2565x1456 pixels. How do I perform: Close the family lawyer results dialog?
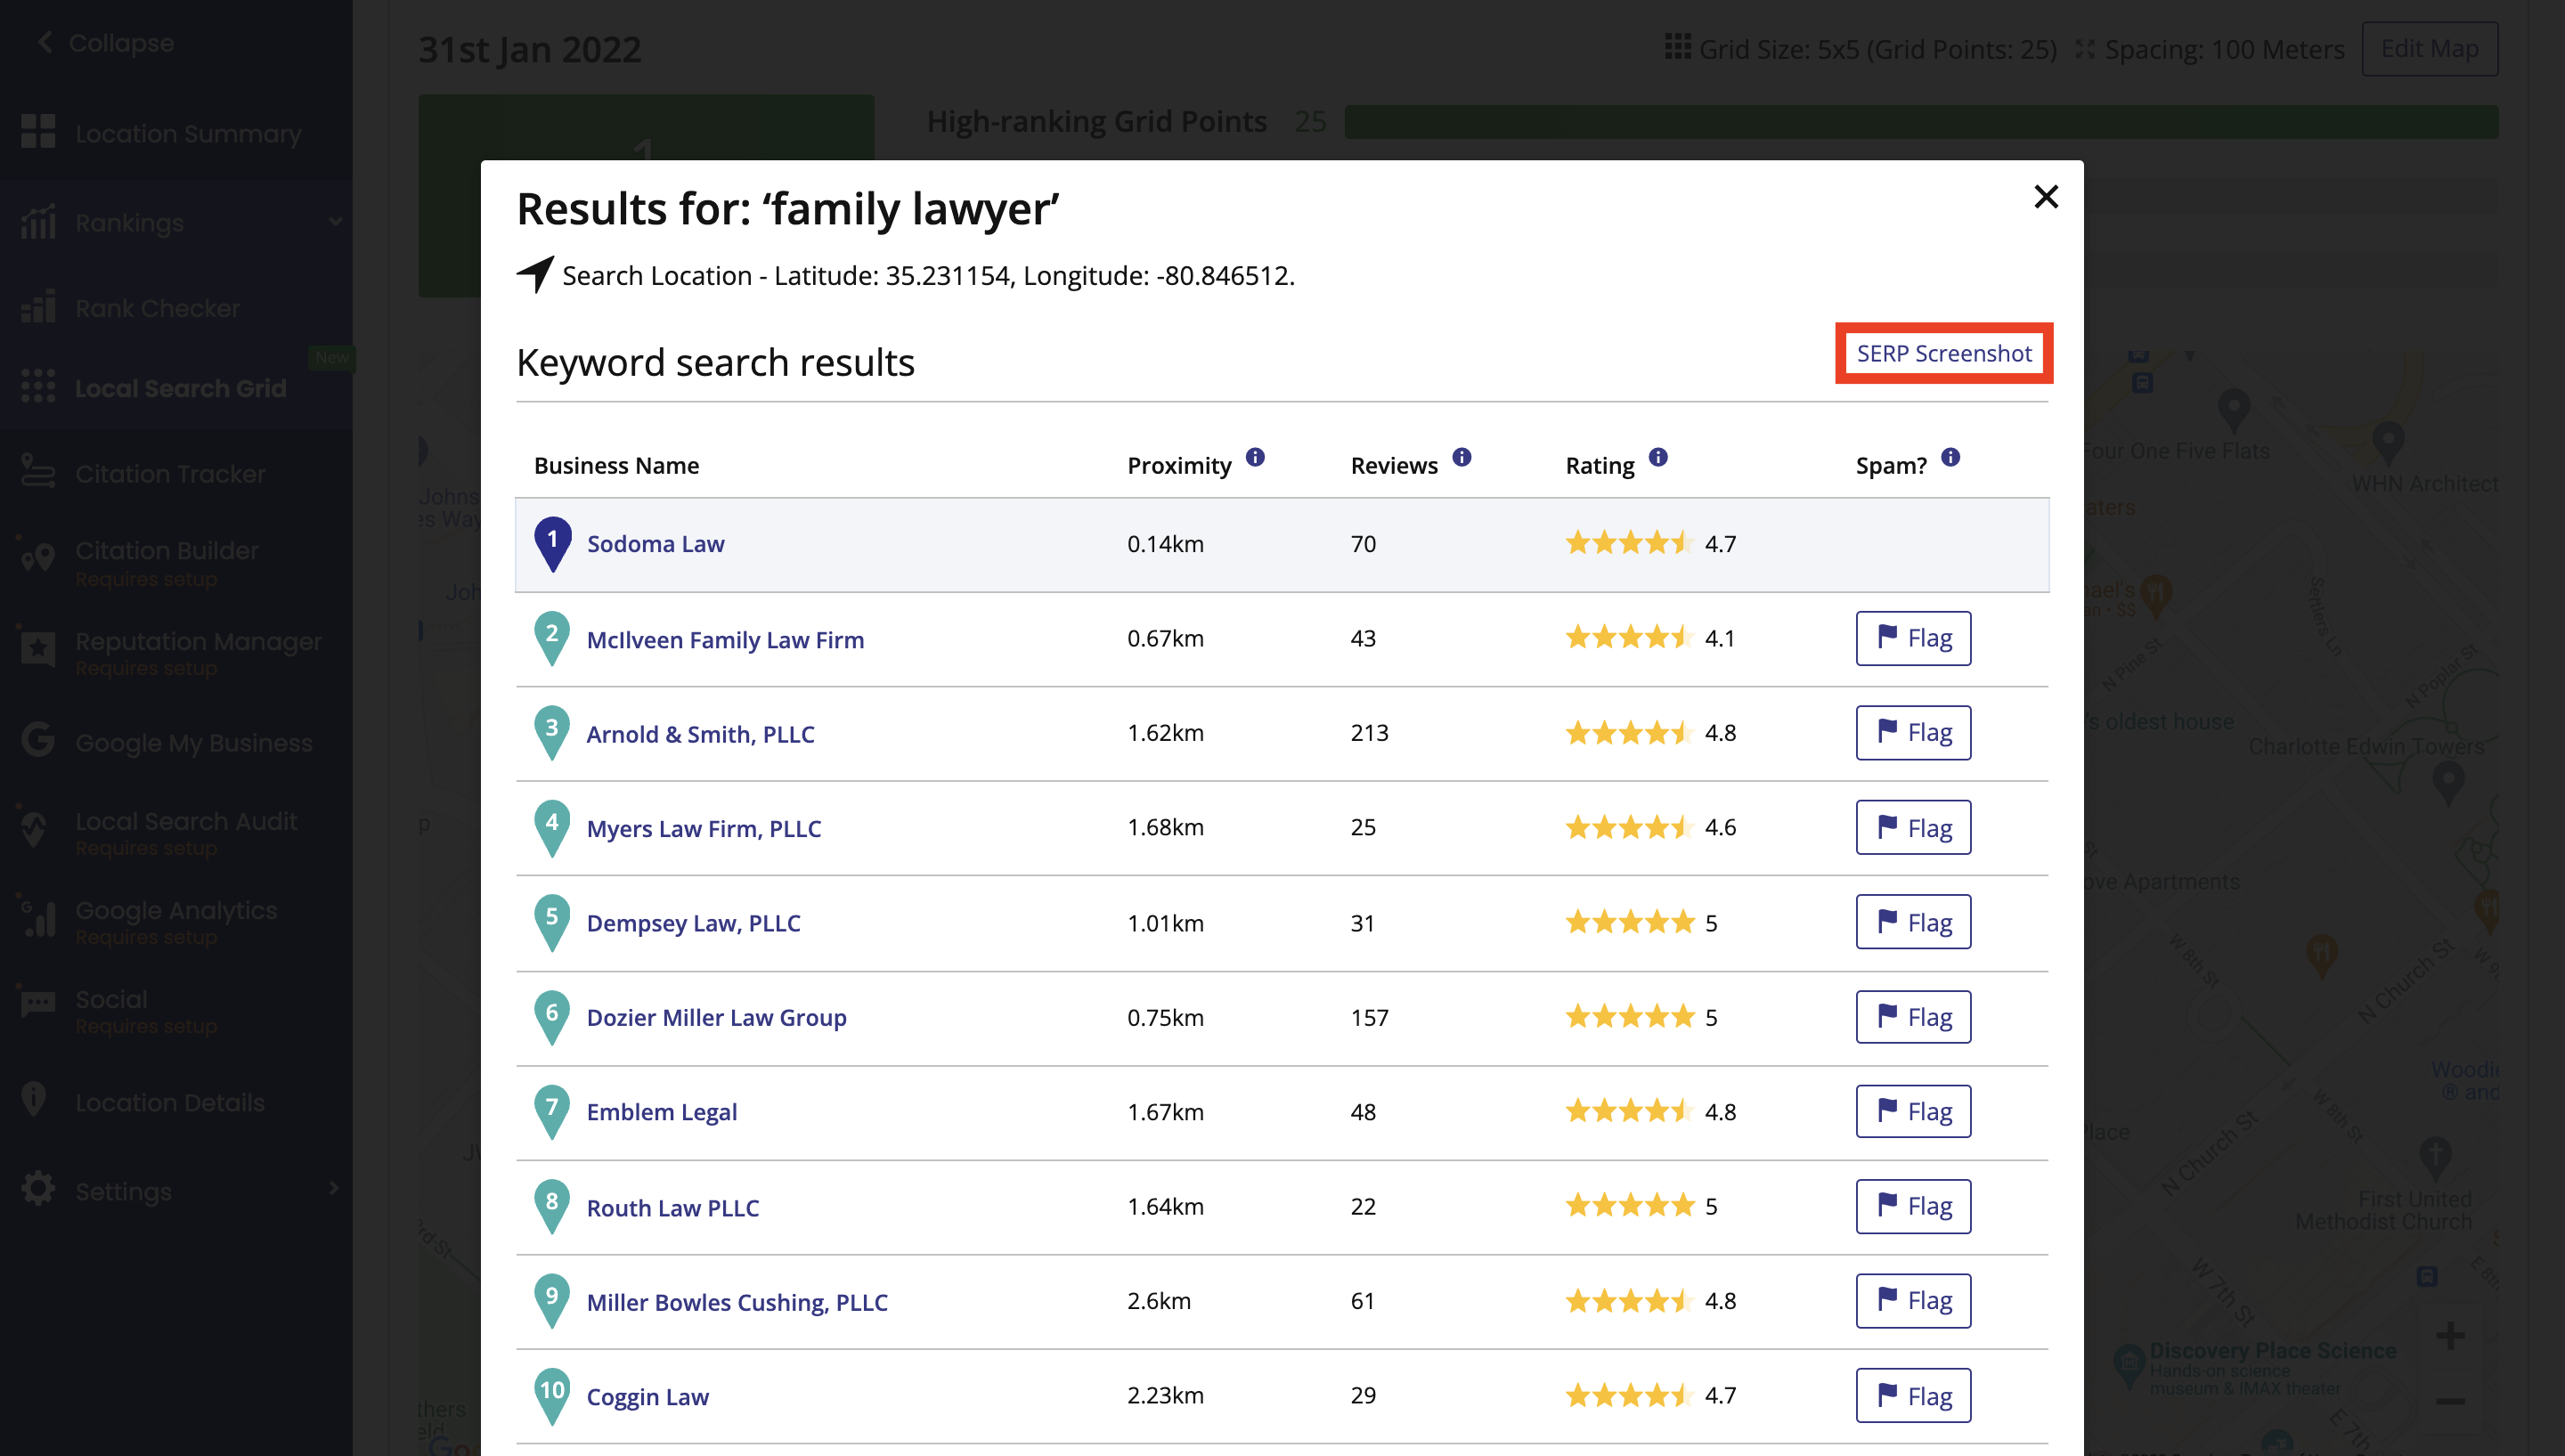[x=2046, y=197]
